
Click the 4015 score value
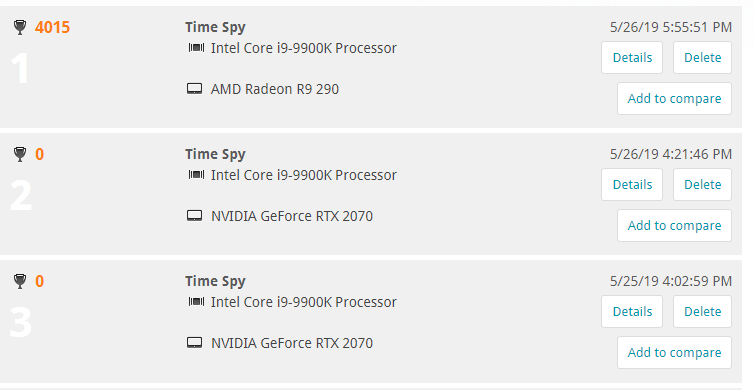52,27
